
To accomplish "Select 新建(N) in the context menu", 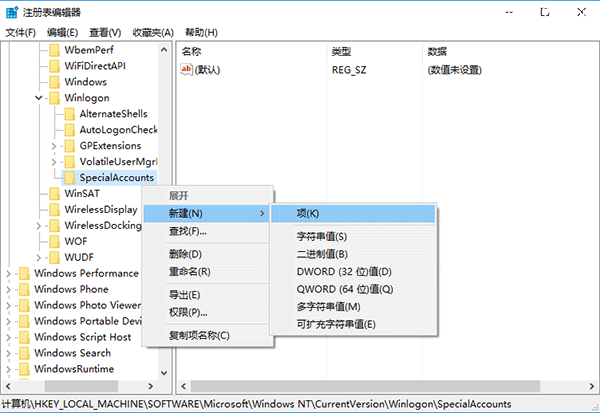I will (x=207, y=214).
